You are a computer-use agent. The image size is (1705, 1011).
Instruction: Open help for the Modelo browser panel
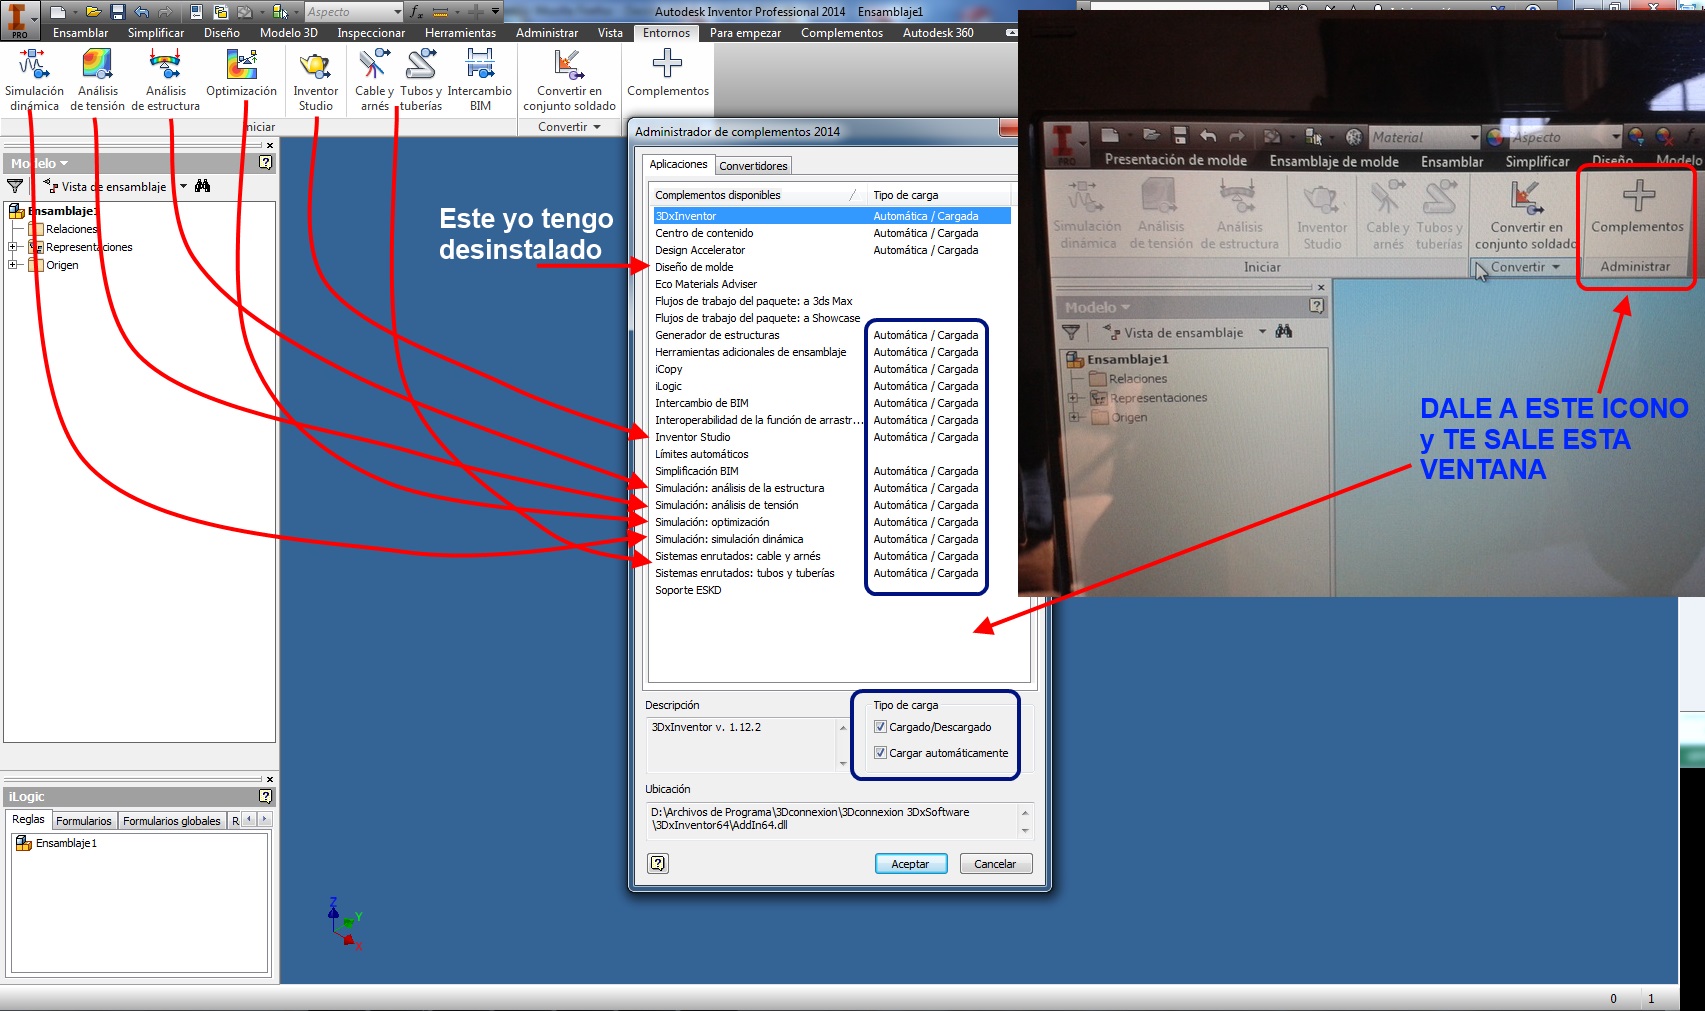(x=265, y=162)
